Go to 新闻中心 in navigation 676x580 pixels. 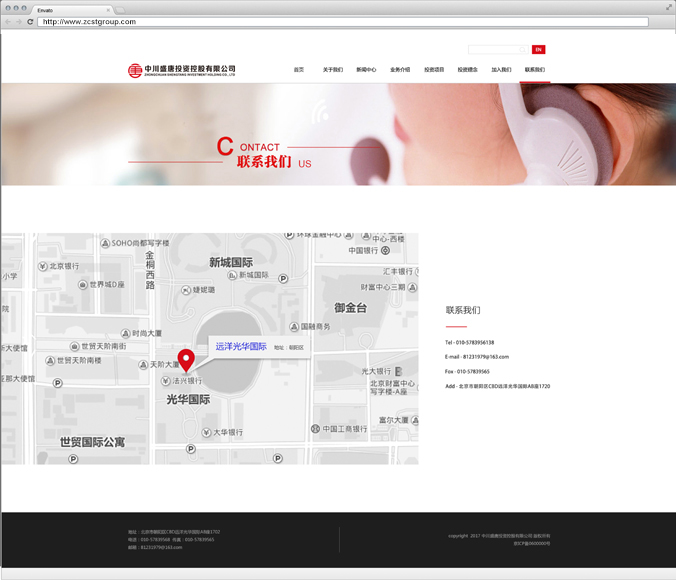pyautogui.click(x=366, y=70)
